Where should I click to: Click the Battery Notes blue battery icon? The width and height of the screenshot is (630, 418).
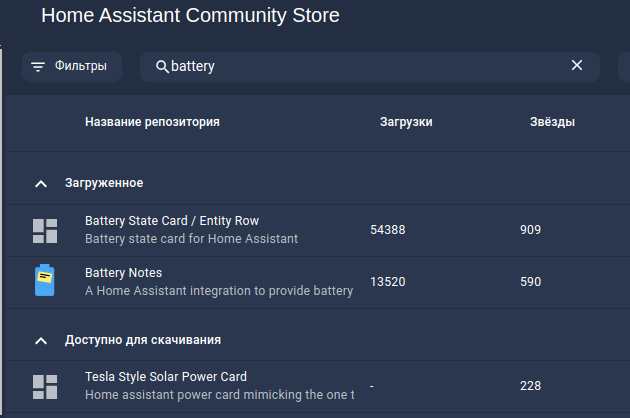point(45,280)
